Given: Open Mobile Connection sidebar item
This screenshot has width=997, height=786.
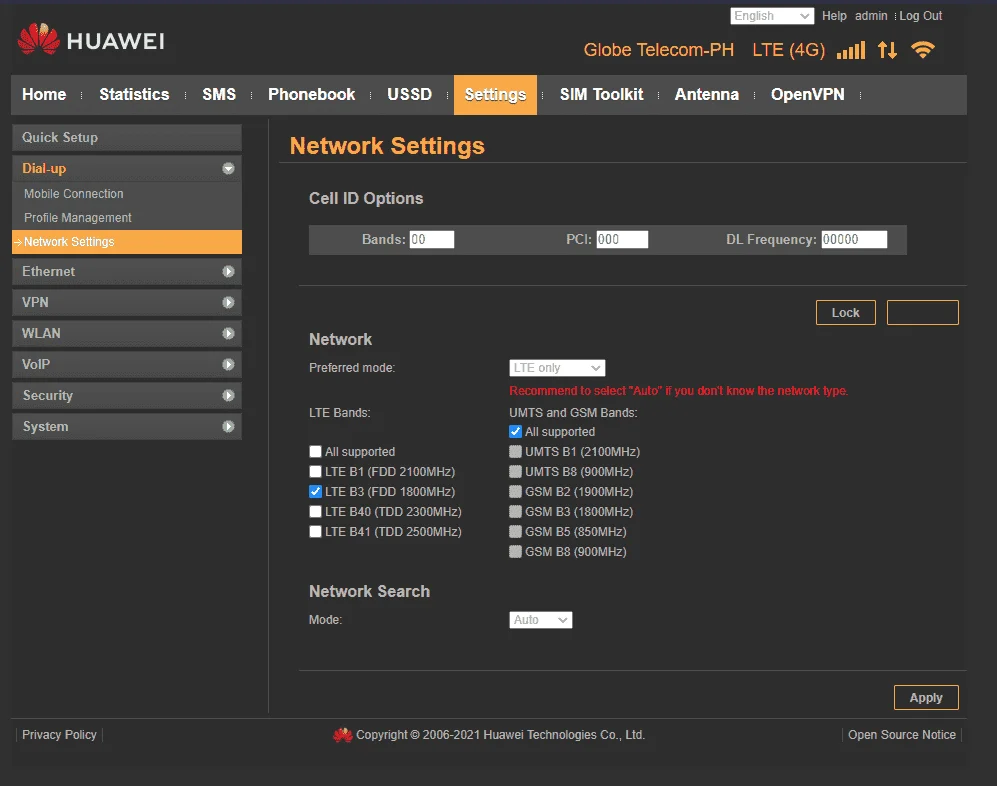Looking at the screenshot, I should [74, 194].
